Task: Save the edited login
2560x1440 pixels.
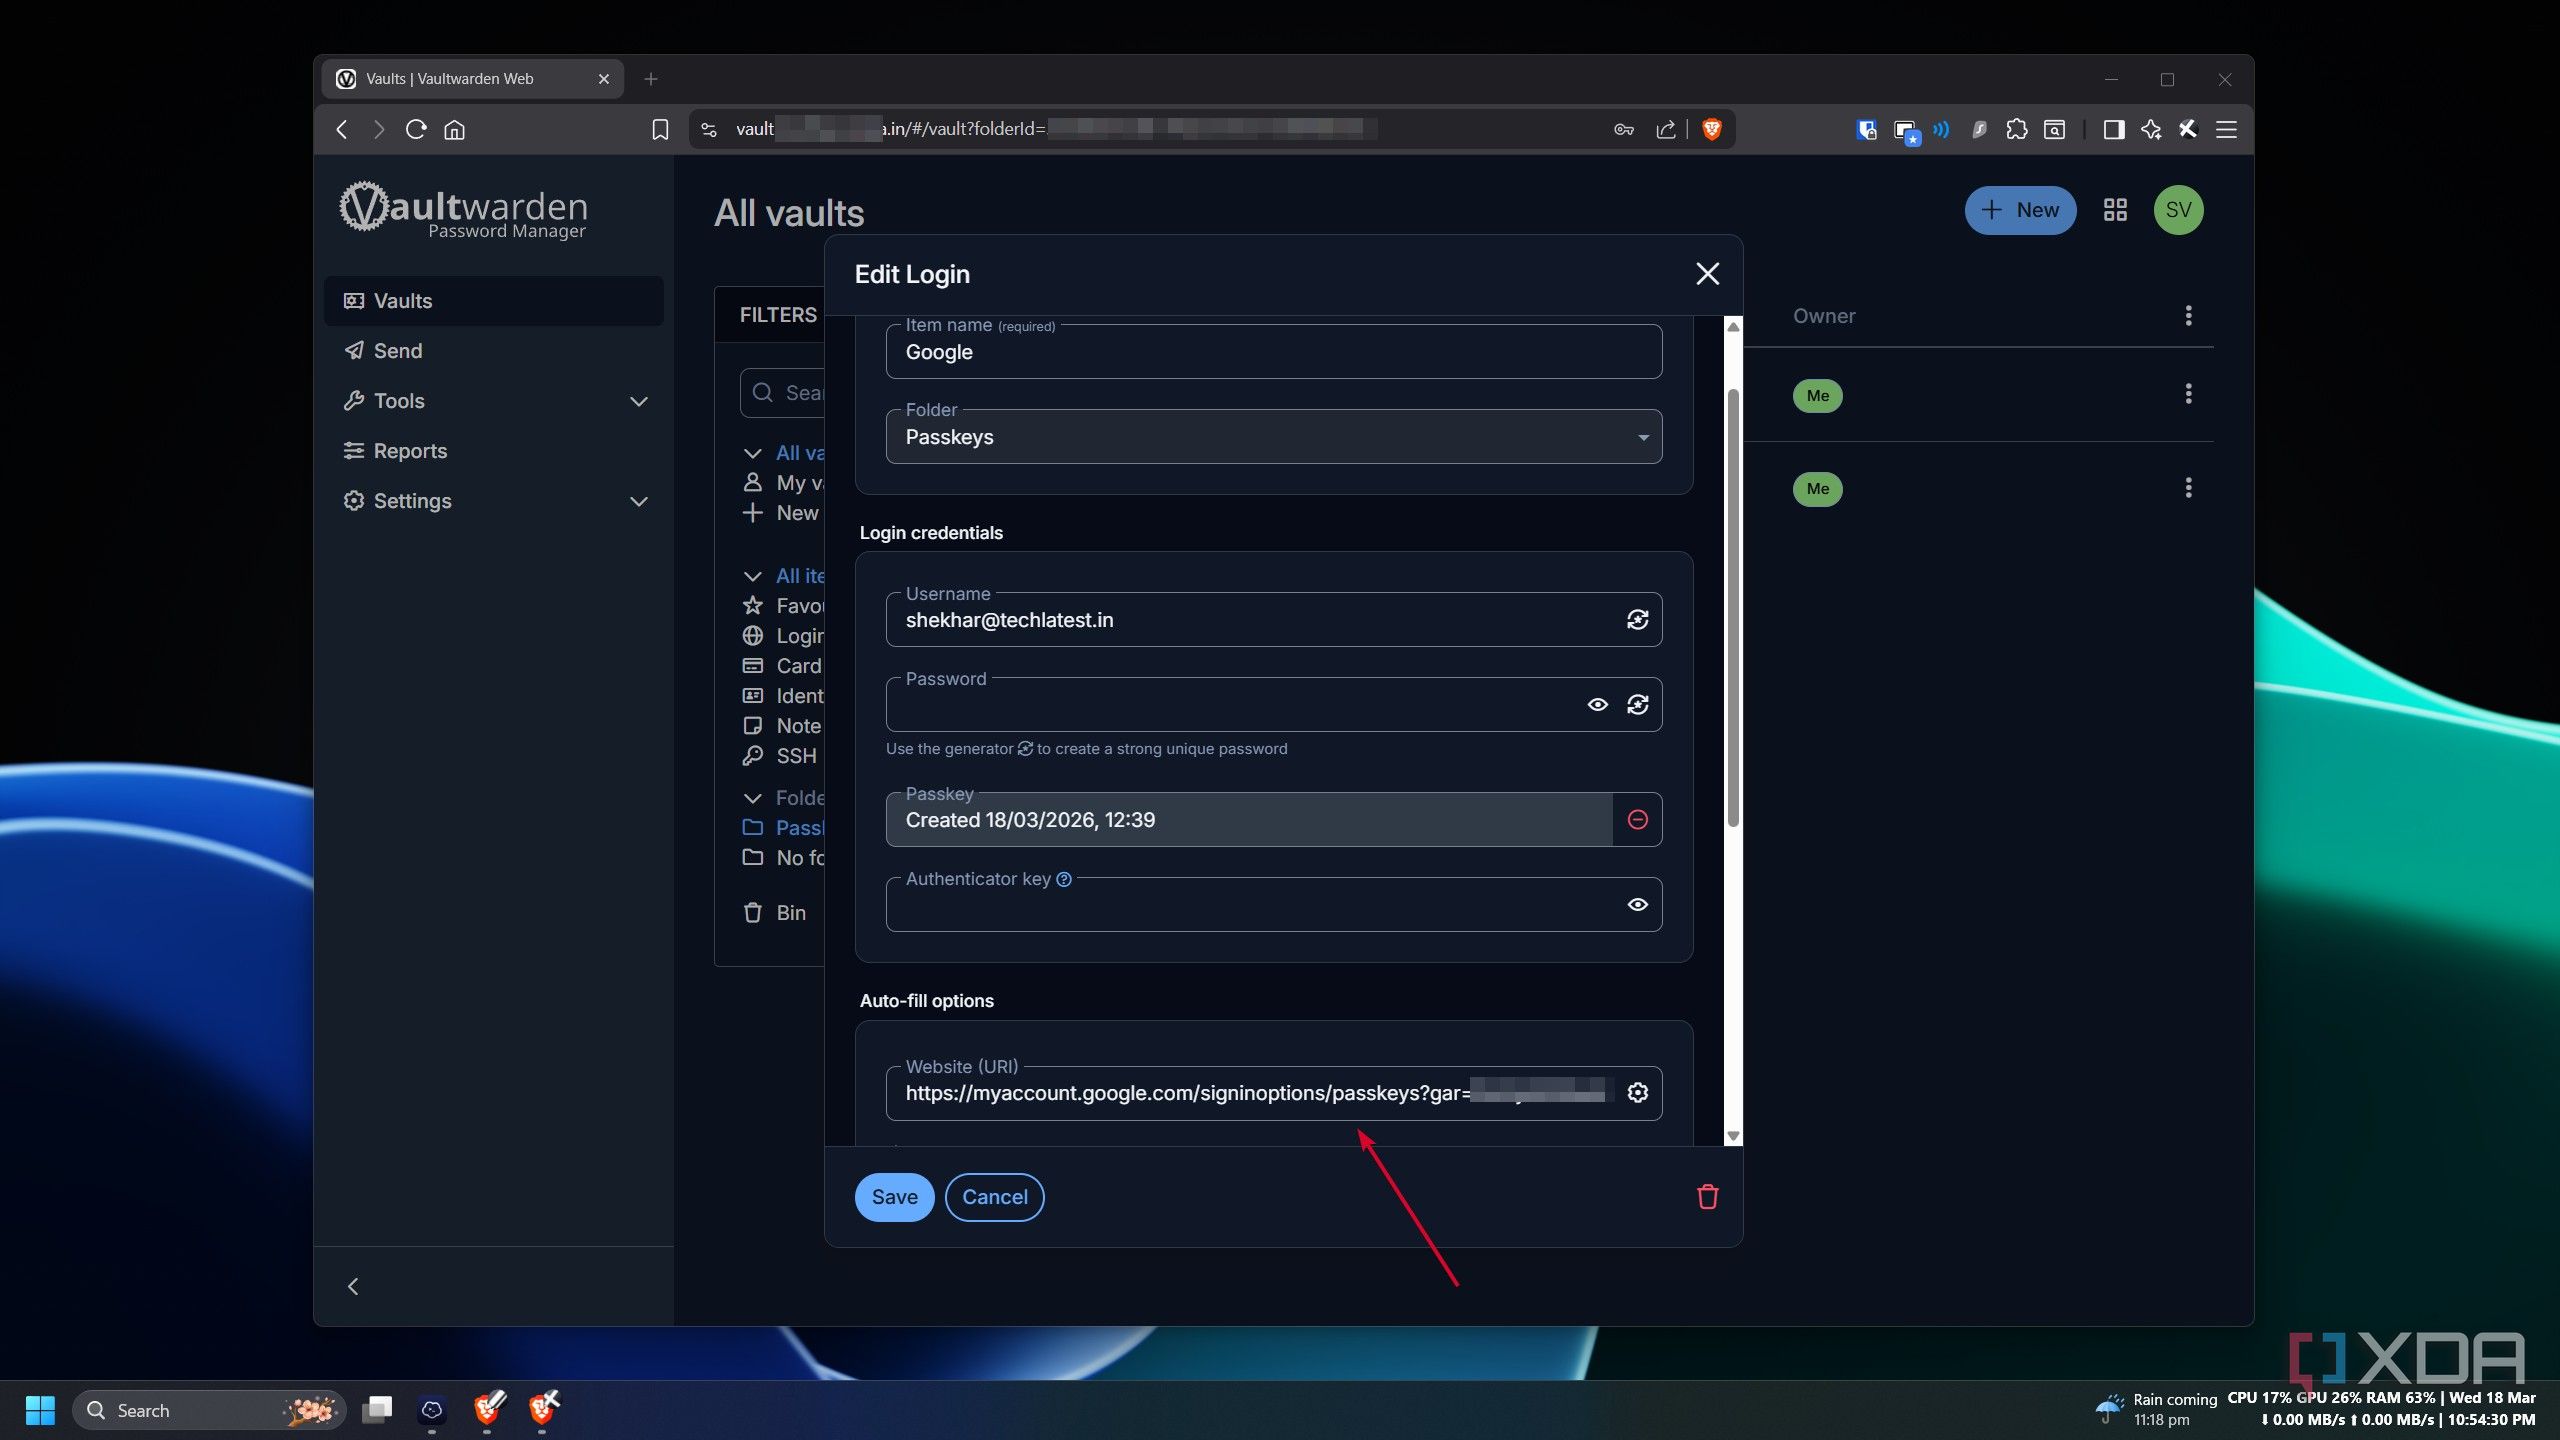Action: point(894,1197)
